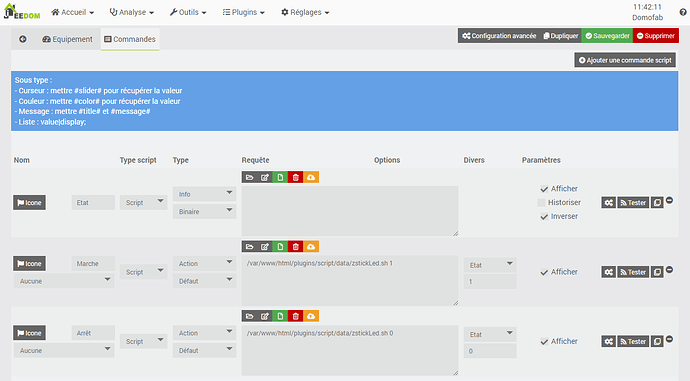Toggle Inverser checkbox for Etat command
This screenshot has height=381, width=690.
(544, 216)
